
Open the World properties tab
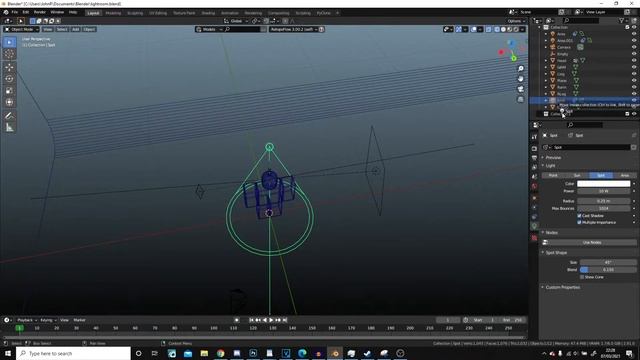pos(534,186)
